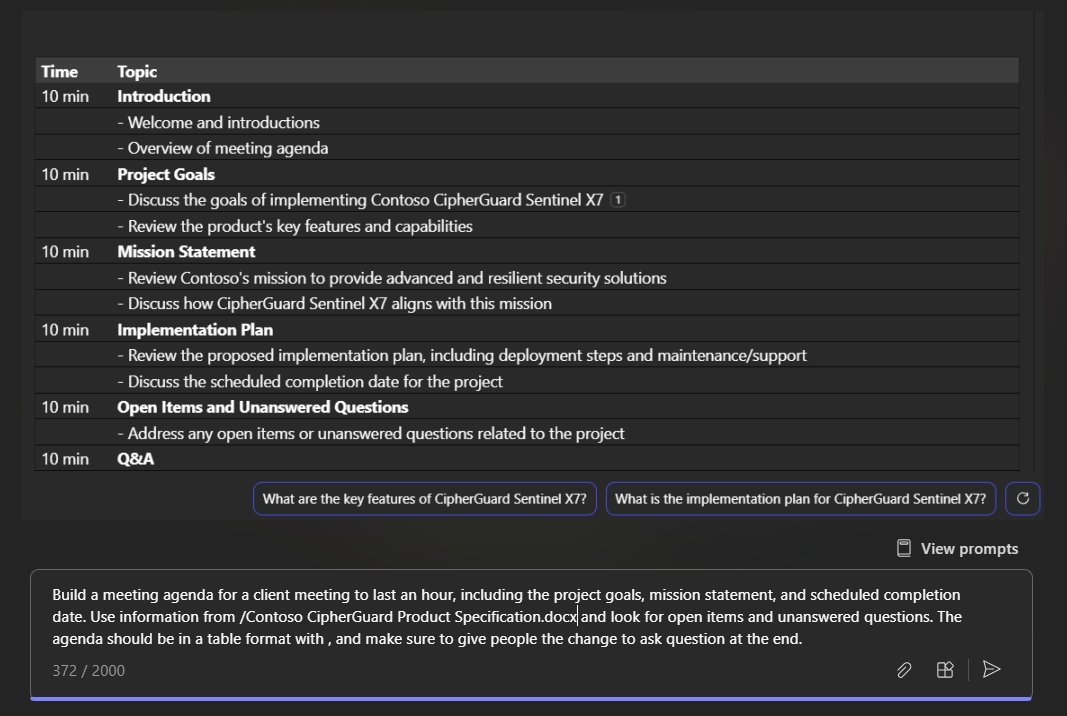Select prompt asking about the implementation plan
The width and height of the screenshot is (1067, 716).
[800, 498]
